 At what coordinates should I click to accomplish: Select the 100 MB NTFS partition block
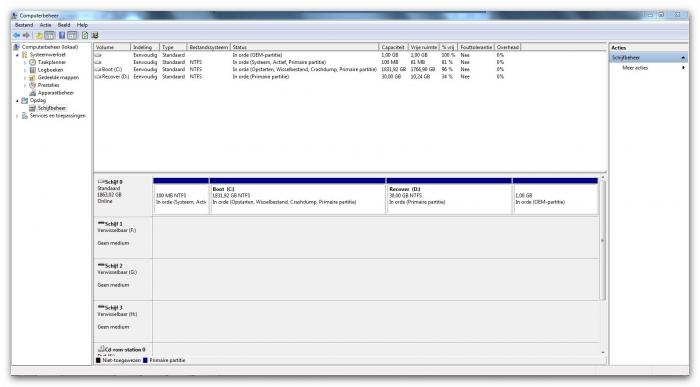pos(181,196)
